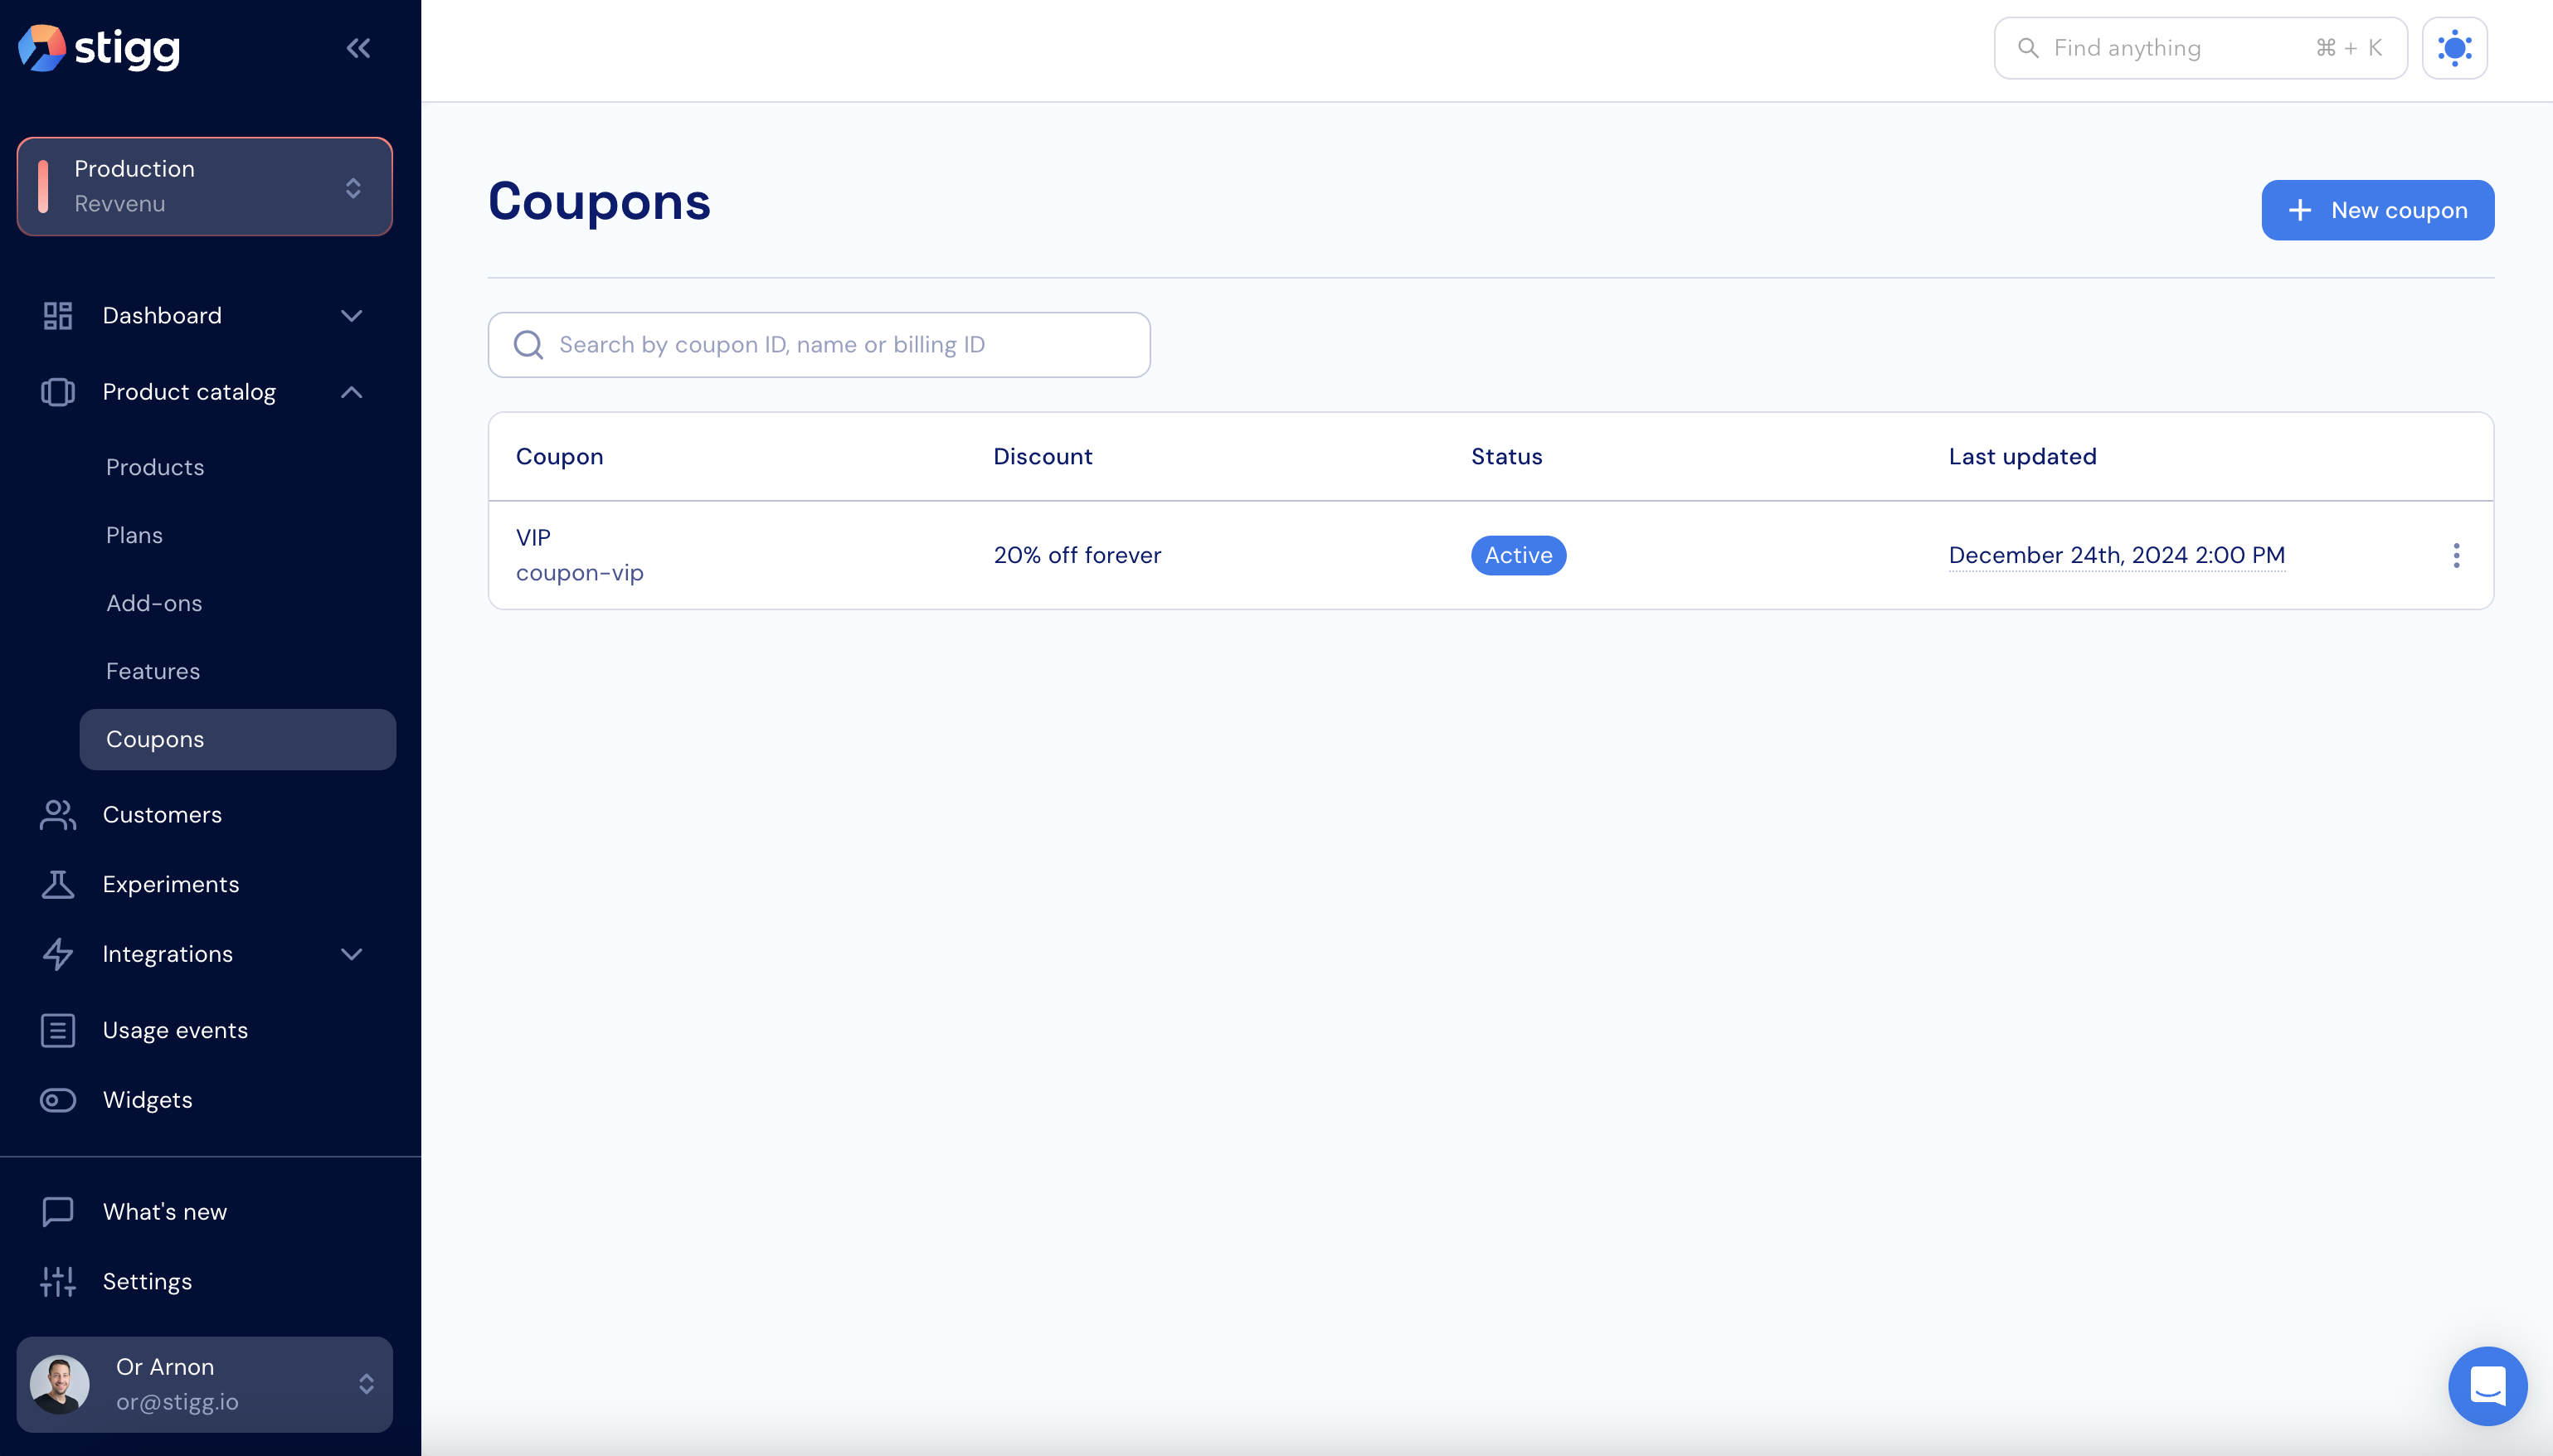Open Settings page
The image size is (2553, 1456).
pyautogui.click(x=147, y=1281)
